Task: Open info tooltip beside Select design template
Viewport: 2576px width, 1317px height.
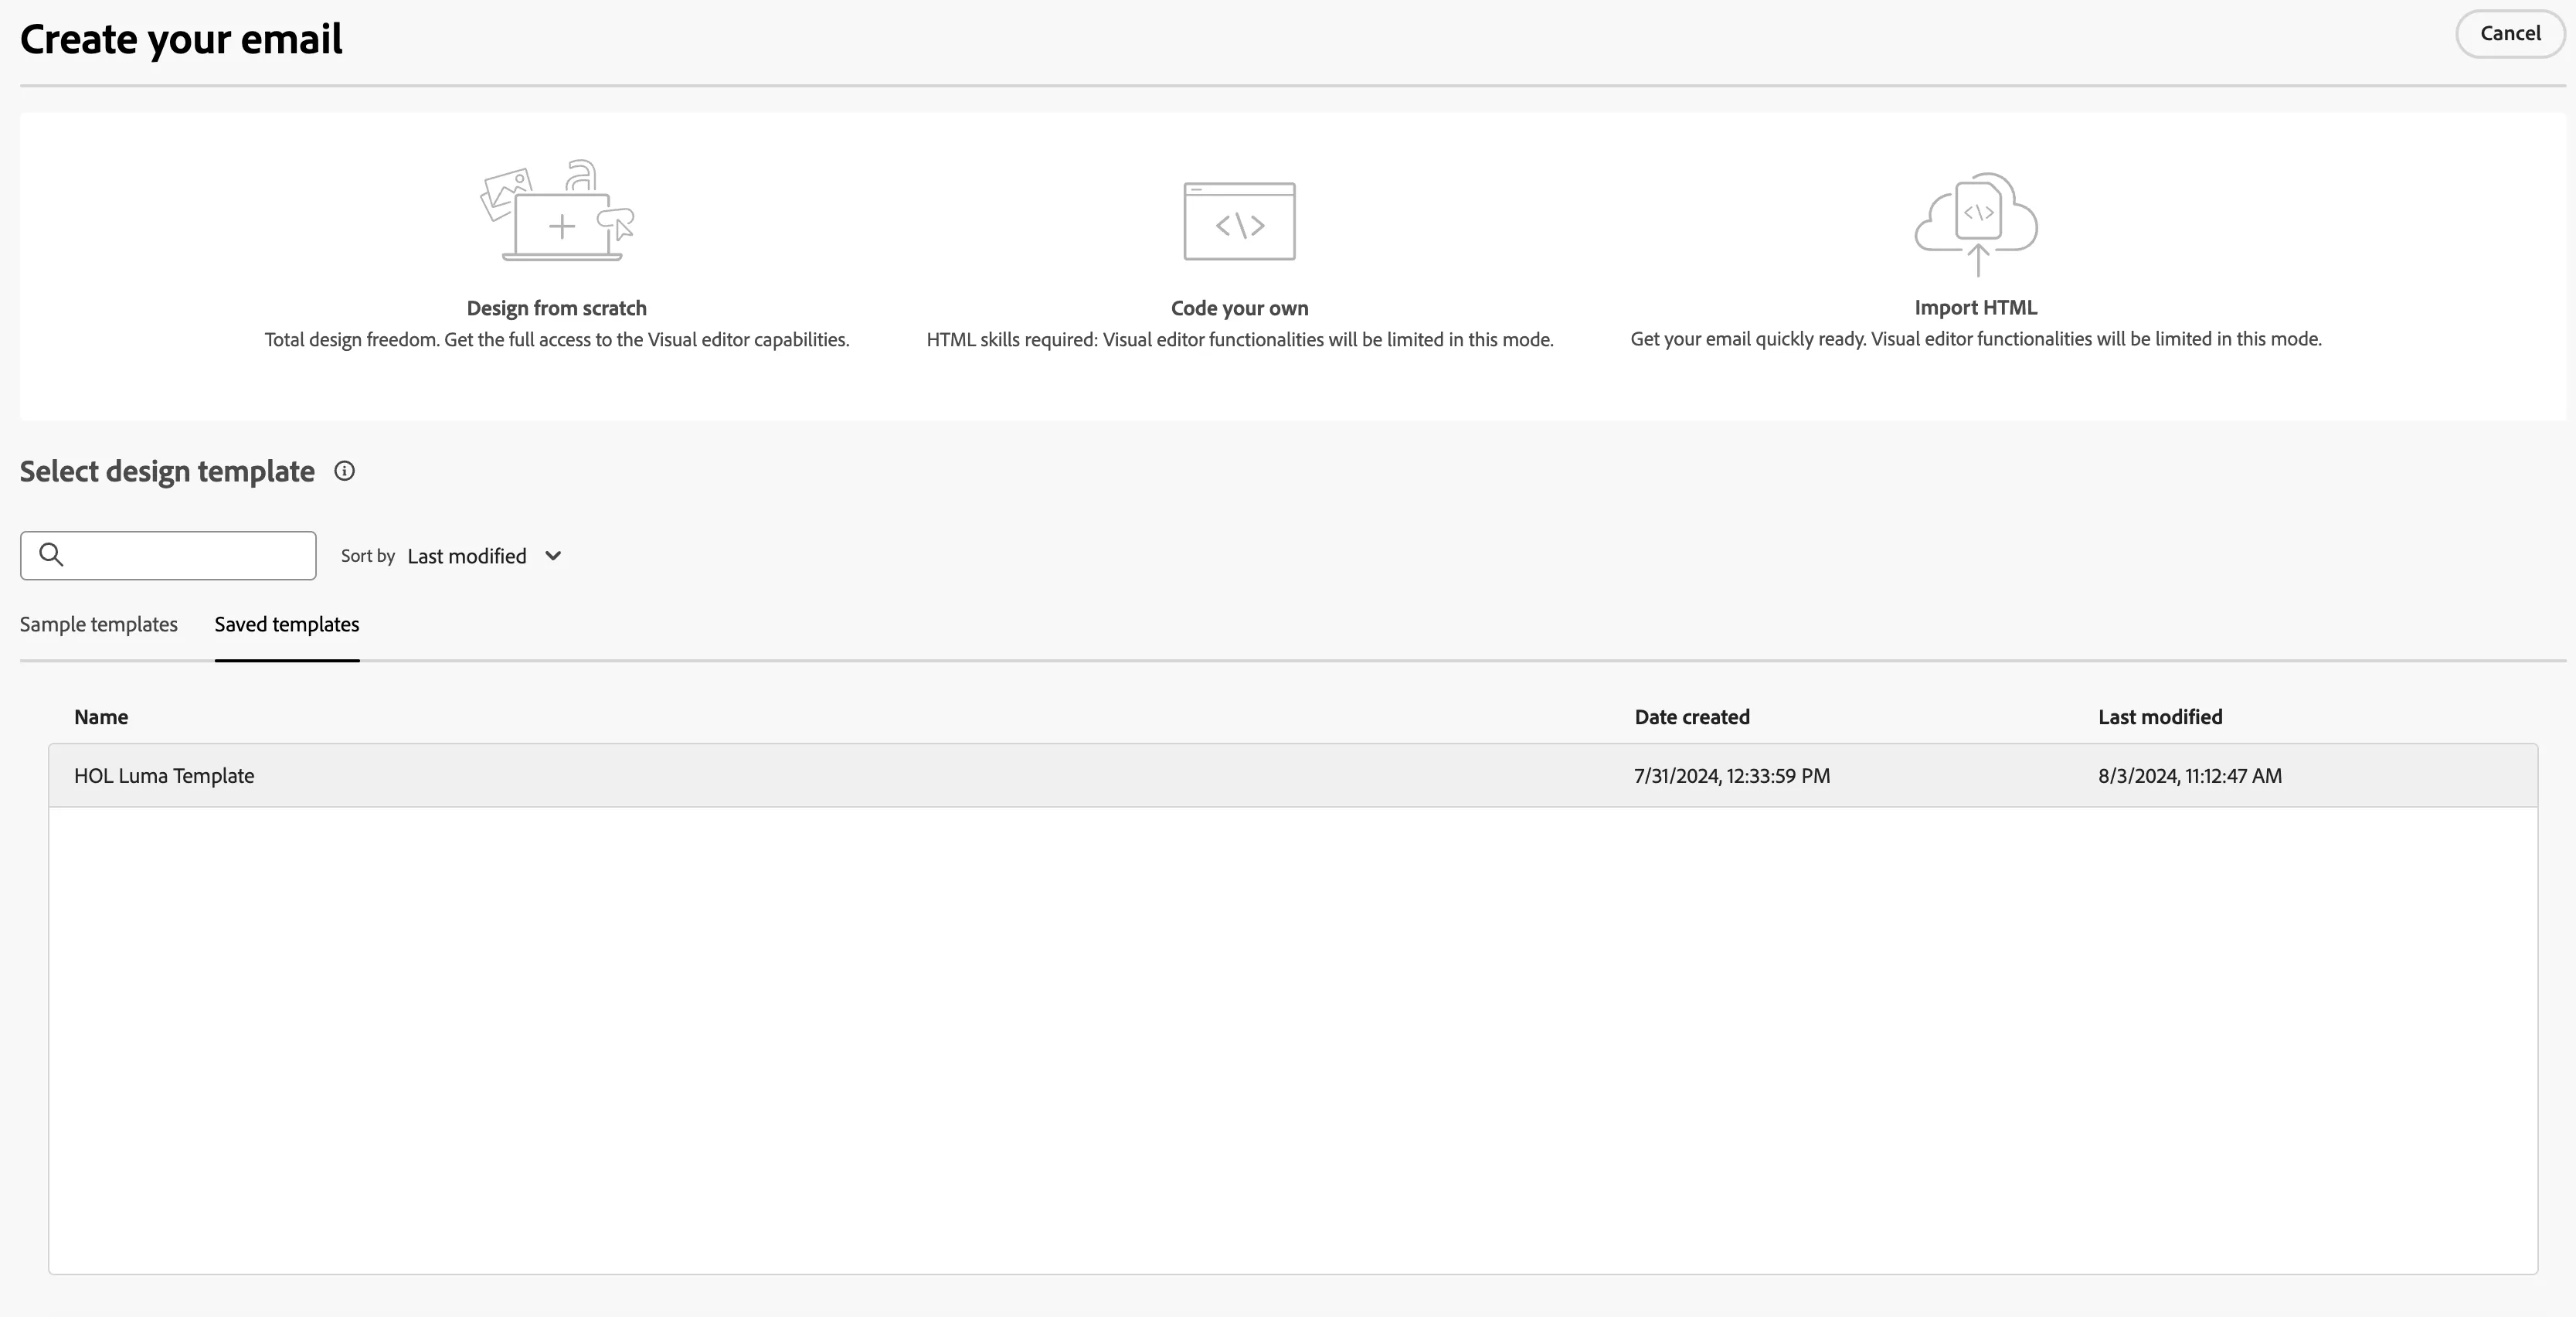Action: 344,471
